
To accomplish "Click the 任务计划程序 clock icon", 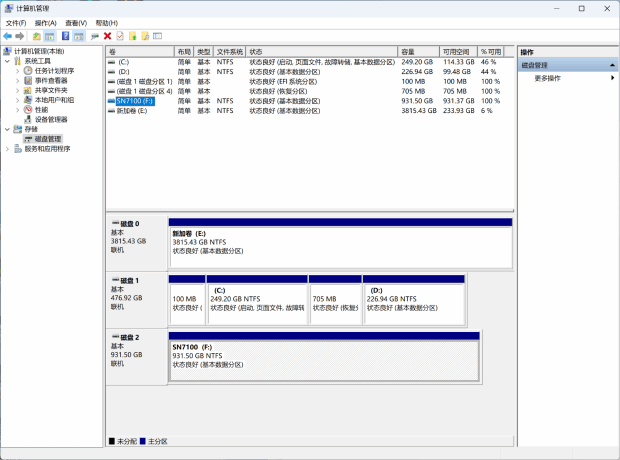I will coord(28,71).
